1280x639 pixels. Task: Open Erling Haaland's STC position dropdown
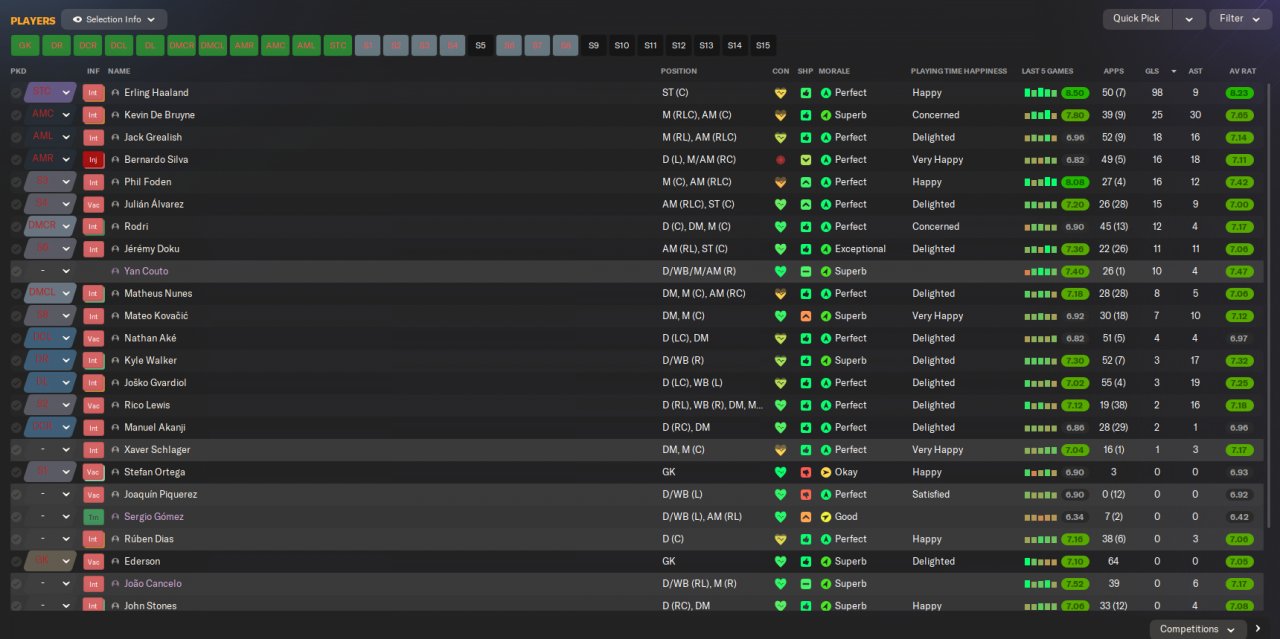[x=51, y=93]
